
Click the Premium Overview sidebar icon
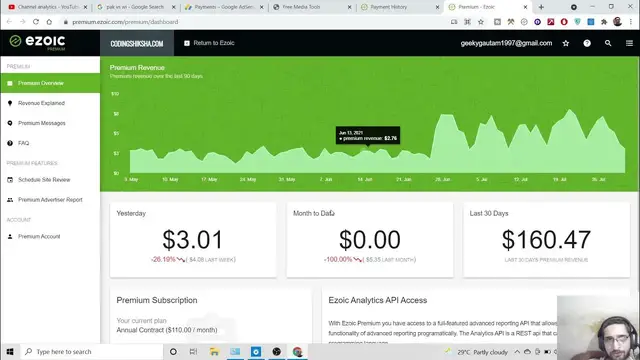click(x=10, y=83)
